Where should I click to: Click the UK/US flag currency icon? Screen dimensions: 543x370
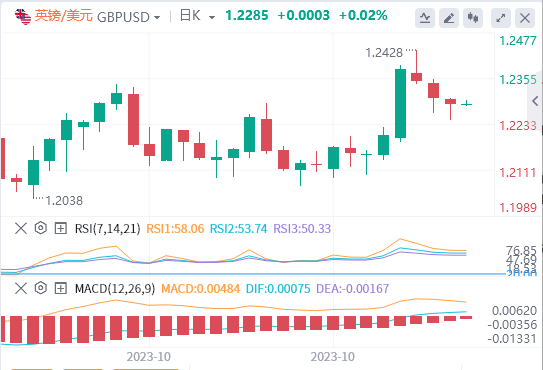click(x=23, y=17)
